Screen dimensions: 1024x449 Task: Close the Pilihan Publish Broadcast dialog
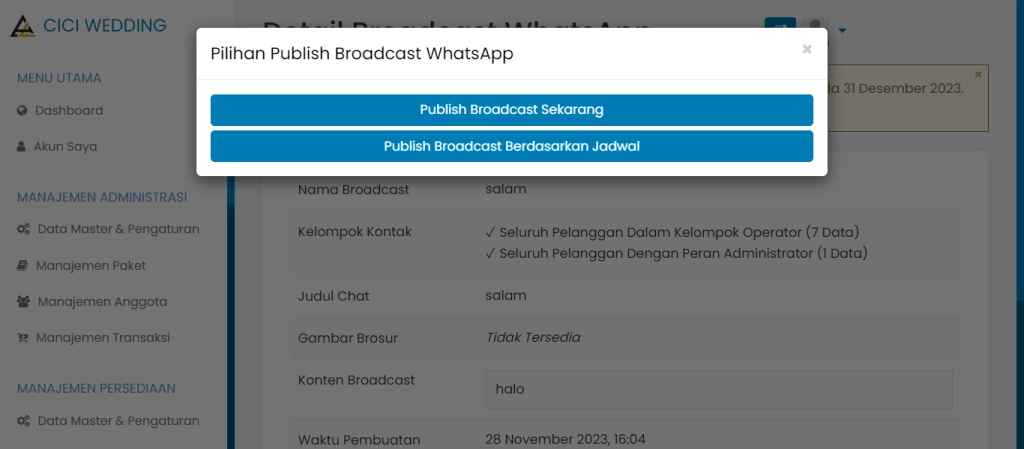tap(807, 49)
